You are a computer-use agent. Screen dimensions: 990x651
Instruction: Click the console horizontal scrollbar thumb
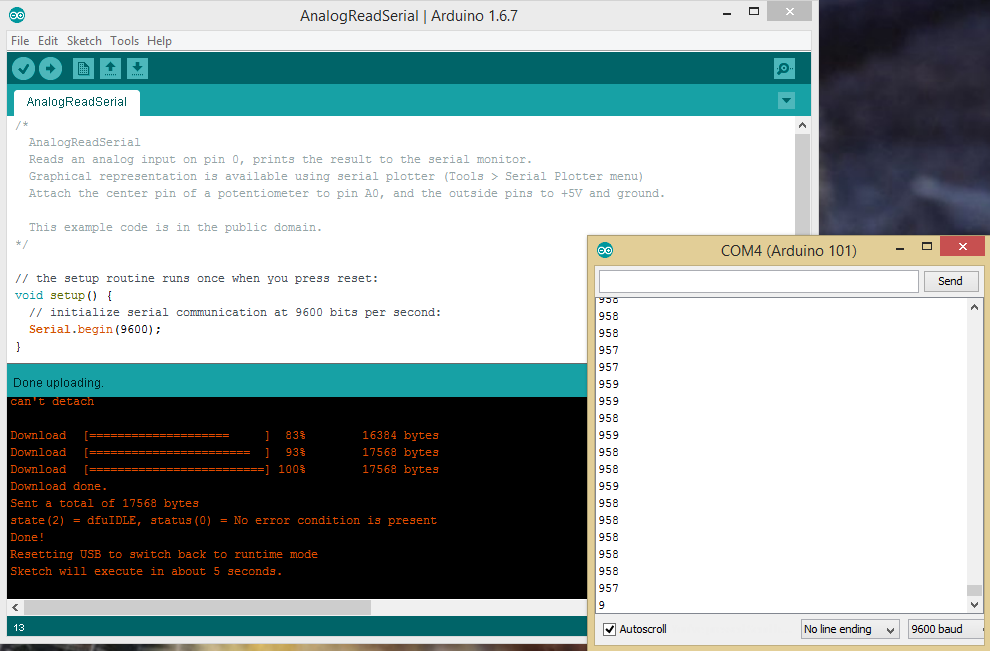coord(197,607)
